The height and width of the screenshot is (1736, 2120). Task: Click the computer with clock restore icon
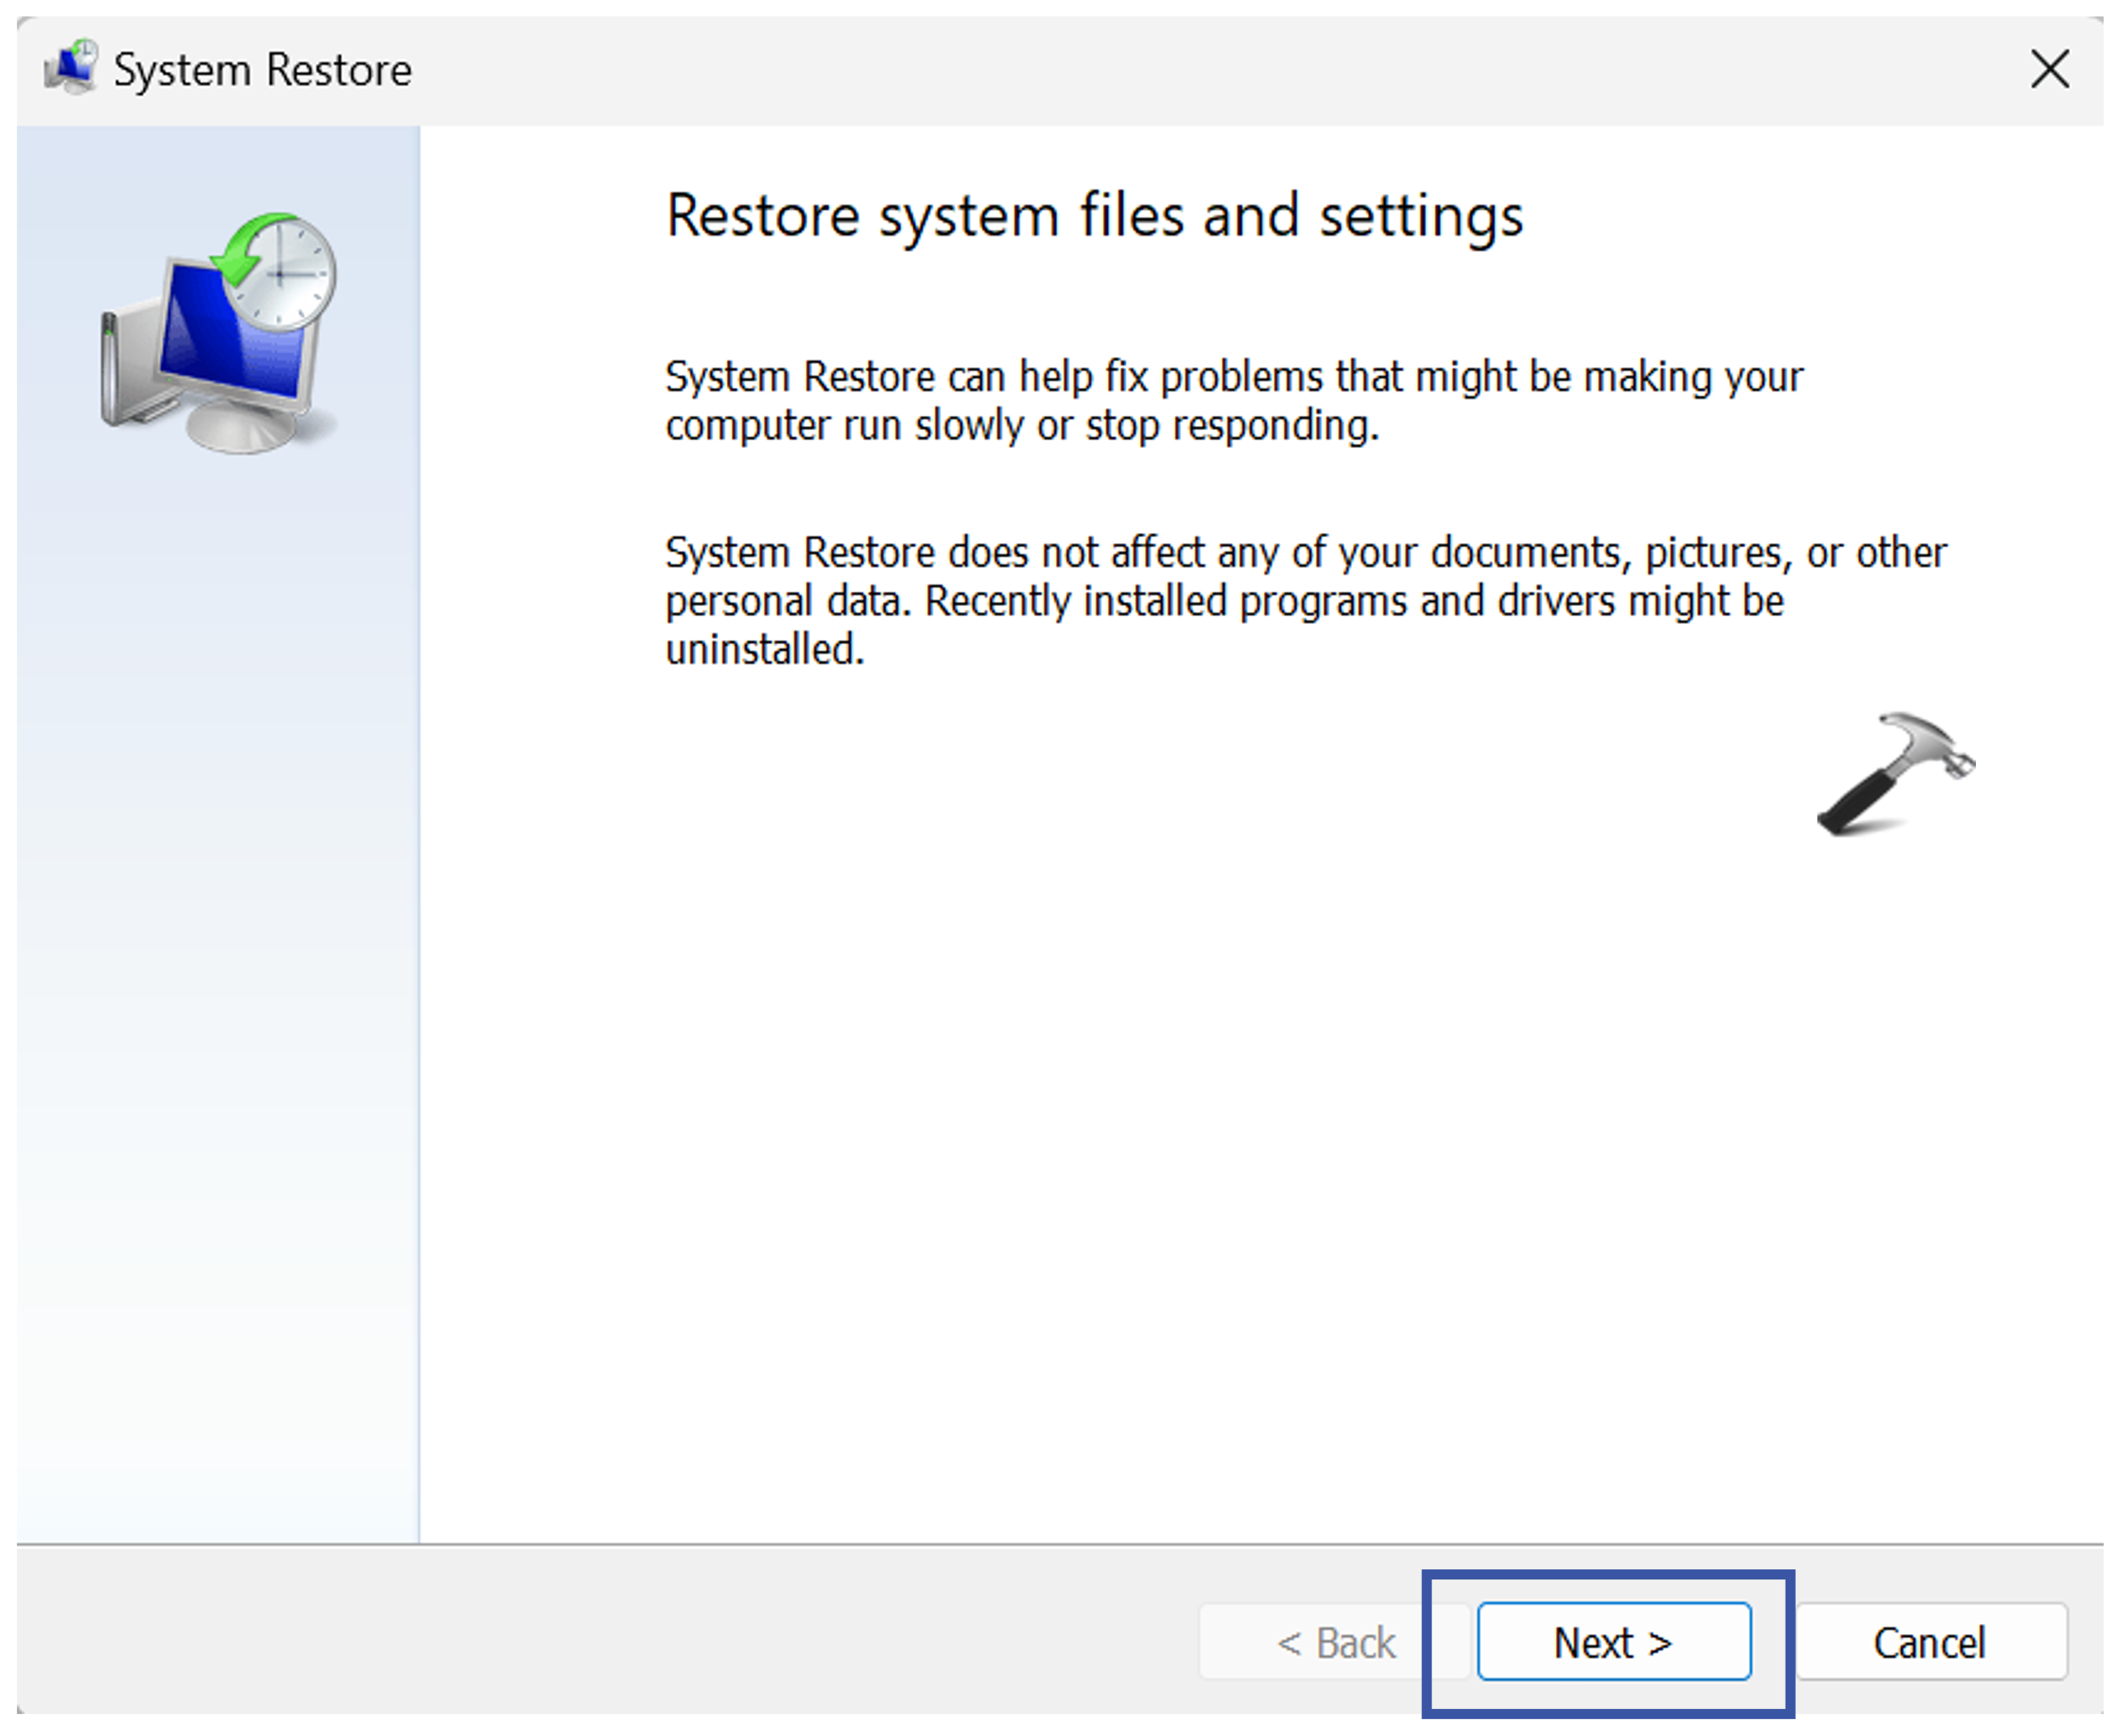click(220, 335)
